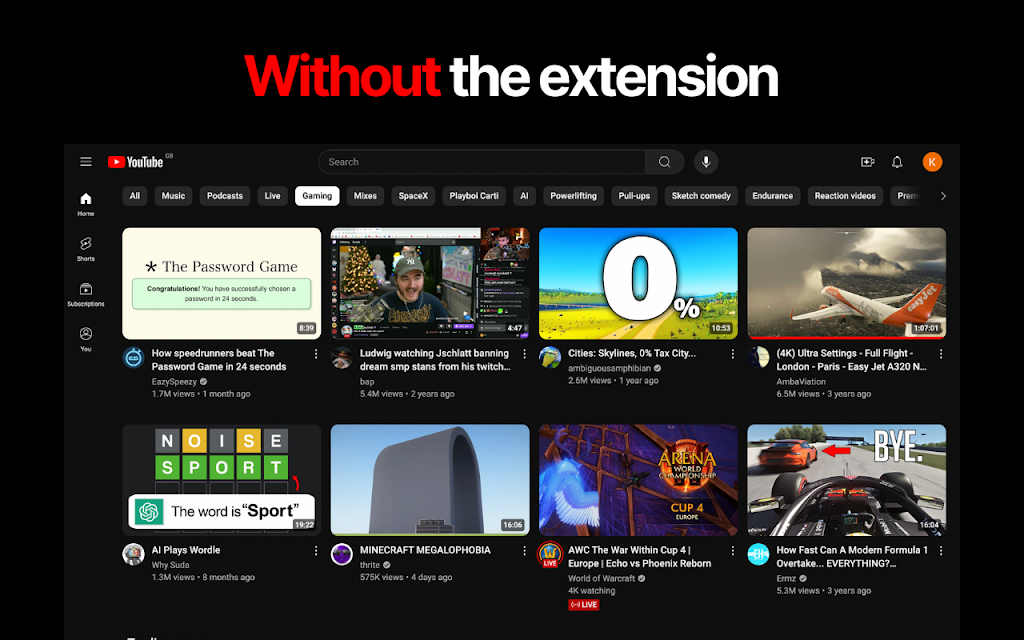
Task: Open title 'MINECRAFT MEGALOPHOBIA'
Action: point(425,550)
